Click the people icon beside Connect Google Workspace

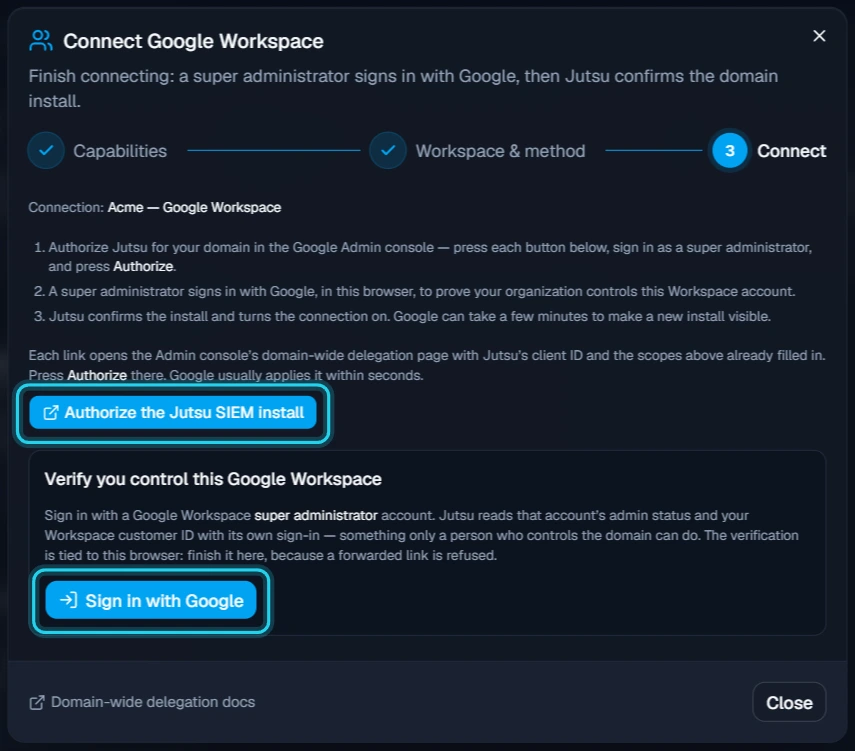[41, 41]
